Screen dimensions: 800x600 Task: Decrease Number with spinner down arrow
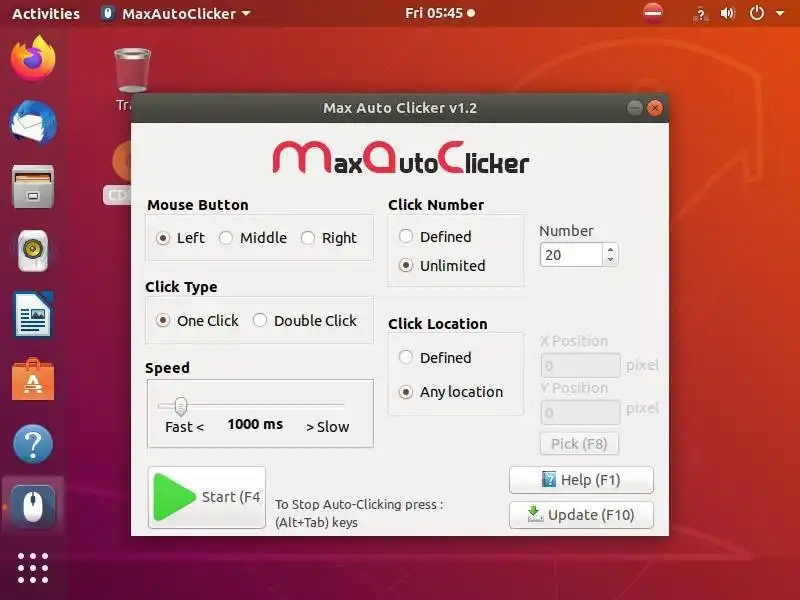coord(610,260)
